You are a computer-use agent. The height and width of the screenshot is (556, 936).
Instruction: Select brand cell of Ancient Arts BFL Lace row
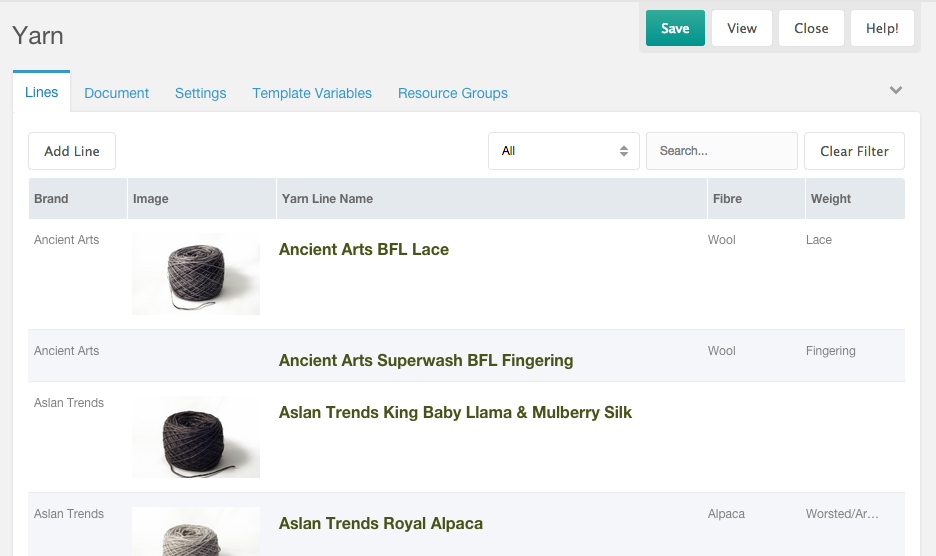tap(66, 239)
